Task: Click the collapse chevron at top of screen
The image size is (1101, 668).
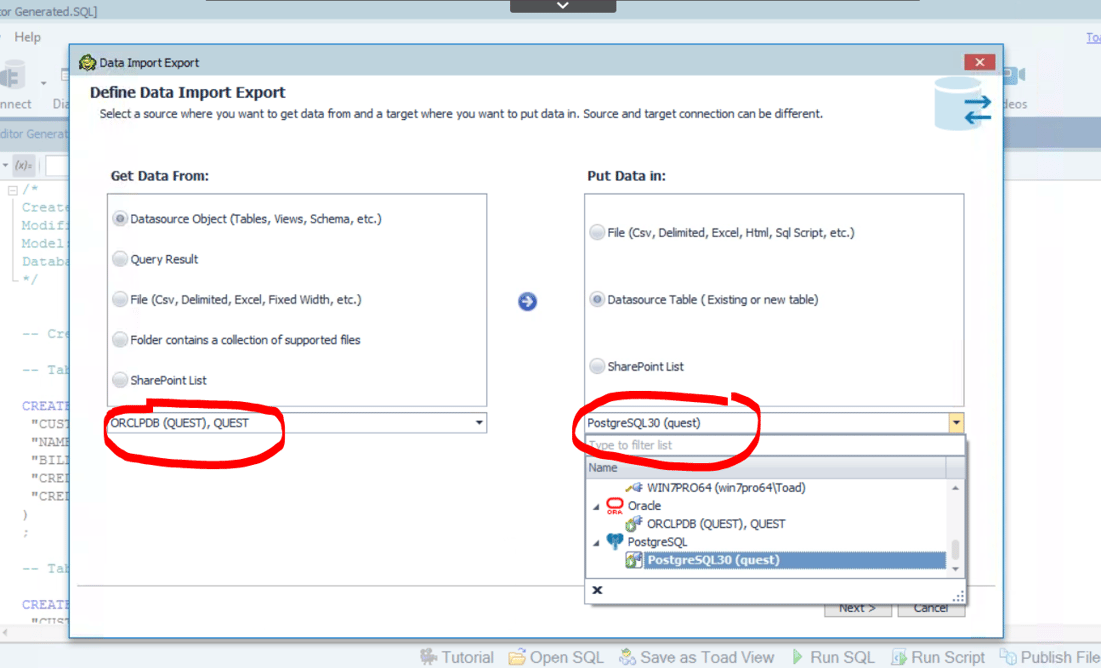Action: click(563, 6)
